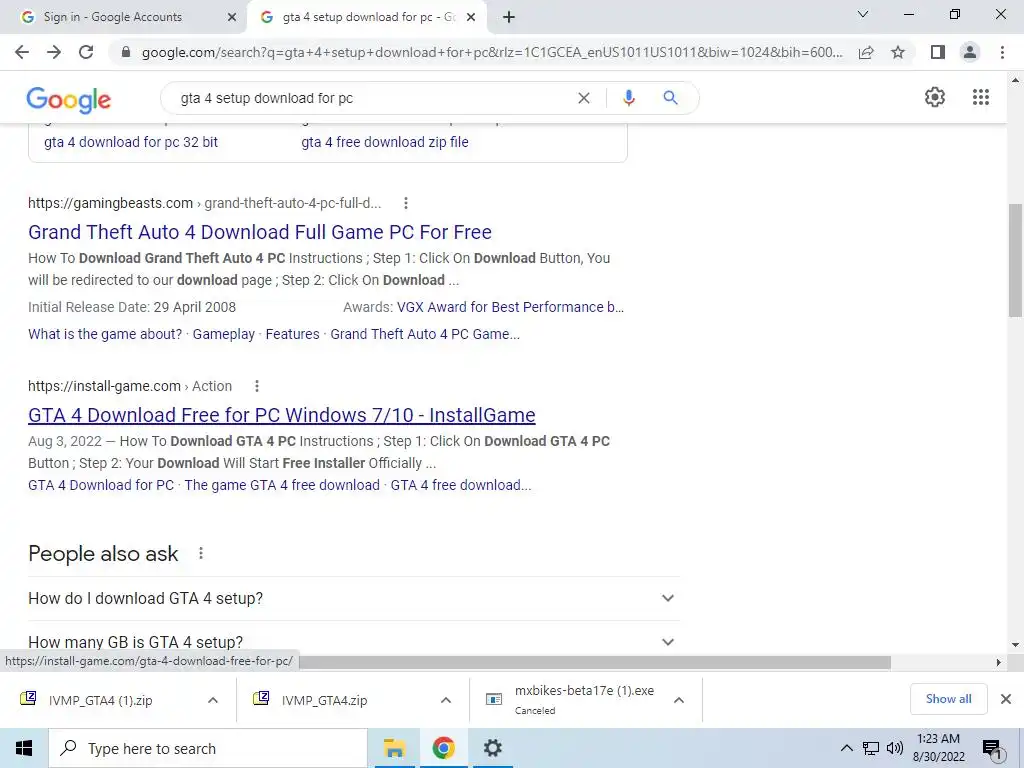Submit the search with the magnifier icon
The width and height of the screenshot is (1024, 768).
click(x=670, y=98)
